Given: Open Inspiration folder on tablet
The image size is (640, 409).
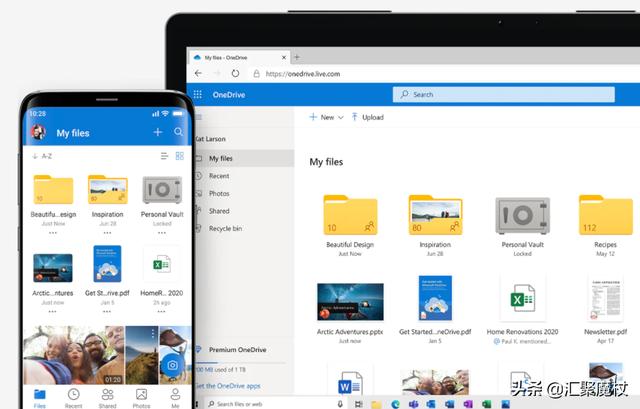Looking at the screenshot, I should [435, 216].
